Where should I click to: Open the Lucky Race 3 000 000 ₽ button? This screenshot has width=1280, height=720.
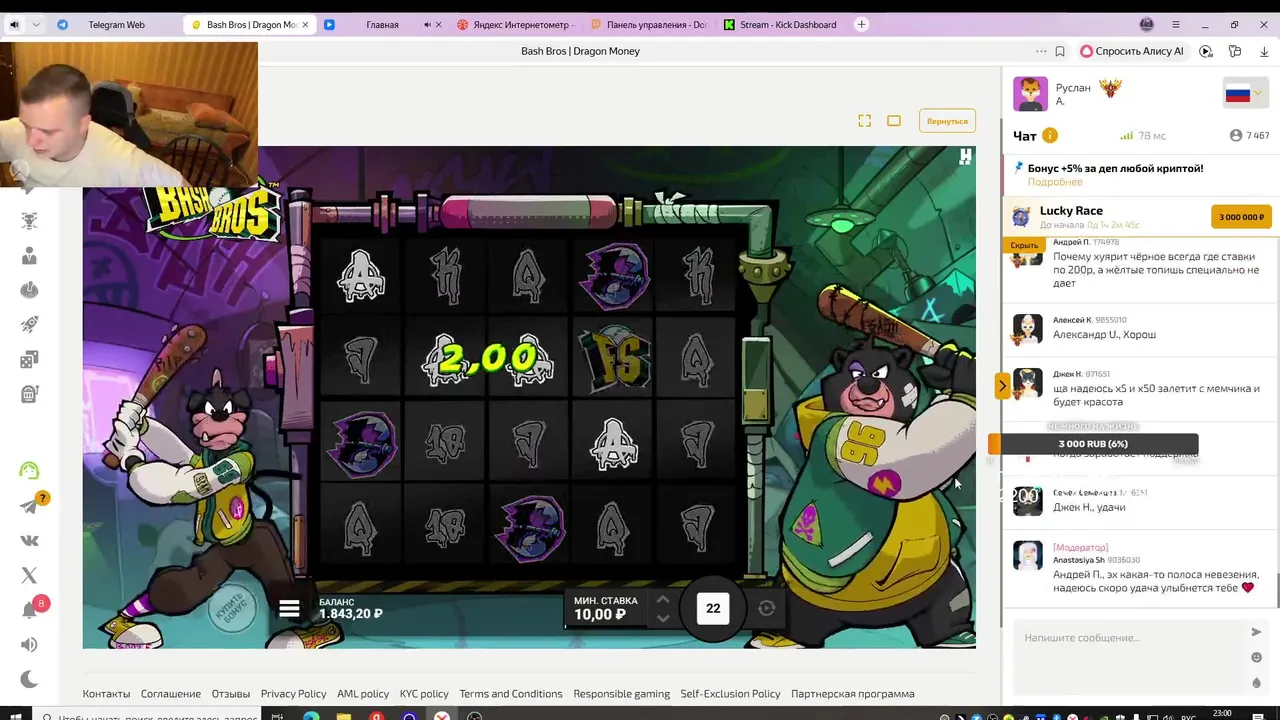pos(1241,217)
